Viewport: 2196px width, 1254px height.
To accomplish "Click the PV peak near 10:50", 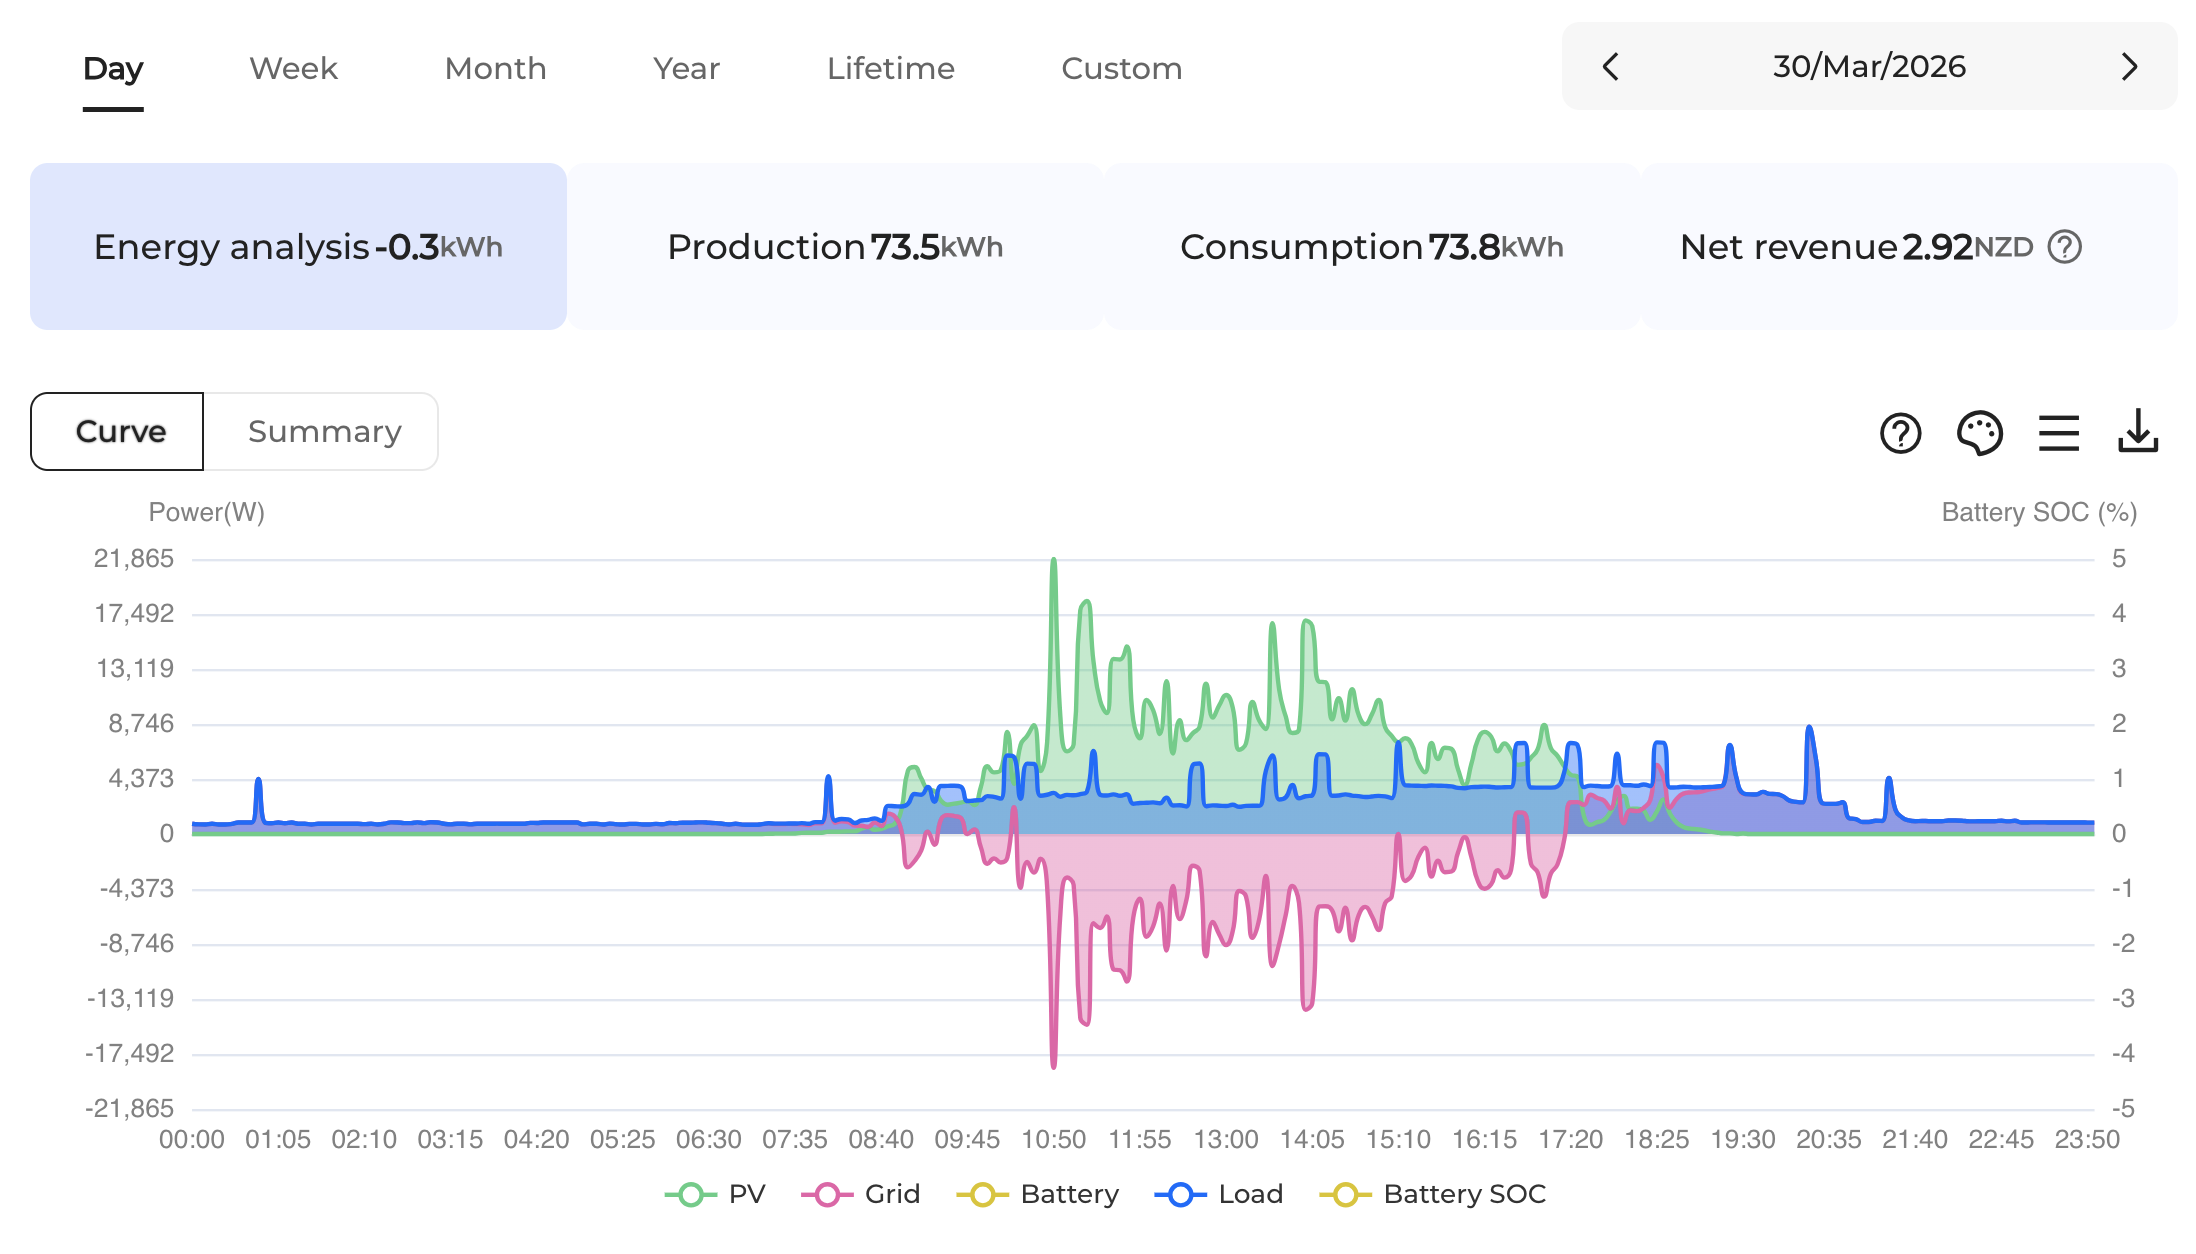I will 1053,562.
